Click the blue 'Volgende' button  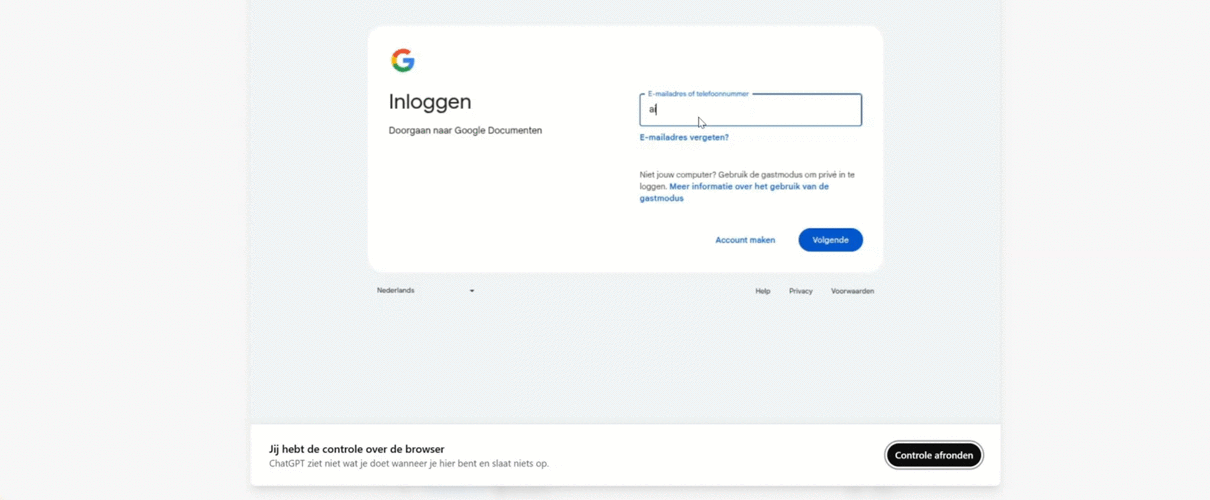[830, 240]
